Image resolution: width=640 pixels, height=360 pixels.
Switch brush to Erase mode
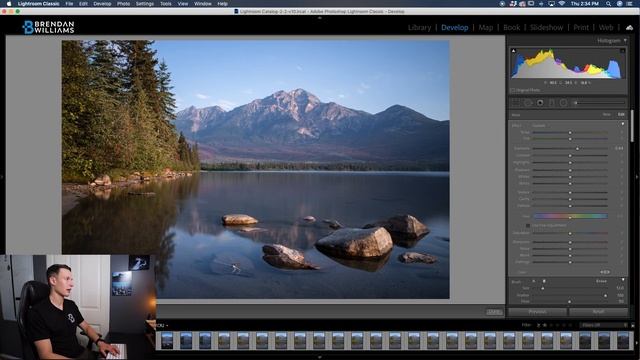[601, 281]
